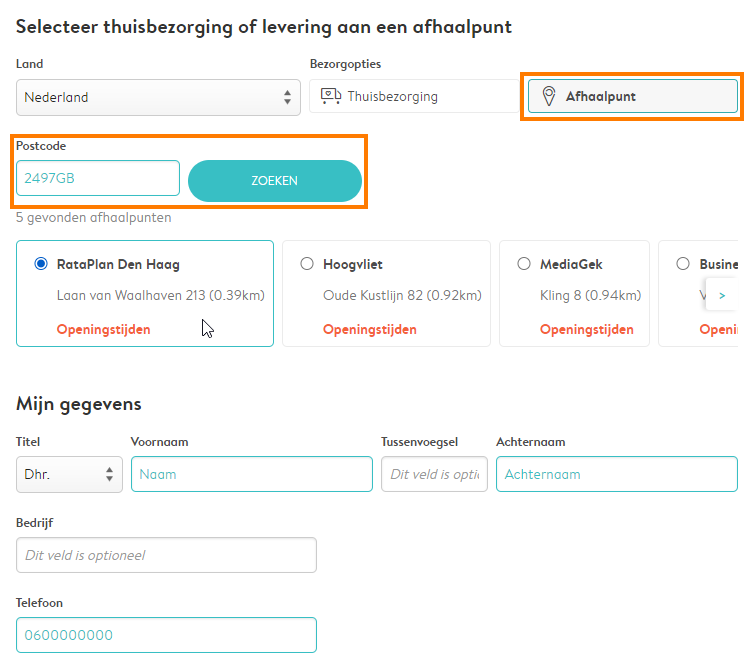Open Openingstijden for RataPlan Den Haag
This screenshot has width=756, height=667.
pos(104,329)
